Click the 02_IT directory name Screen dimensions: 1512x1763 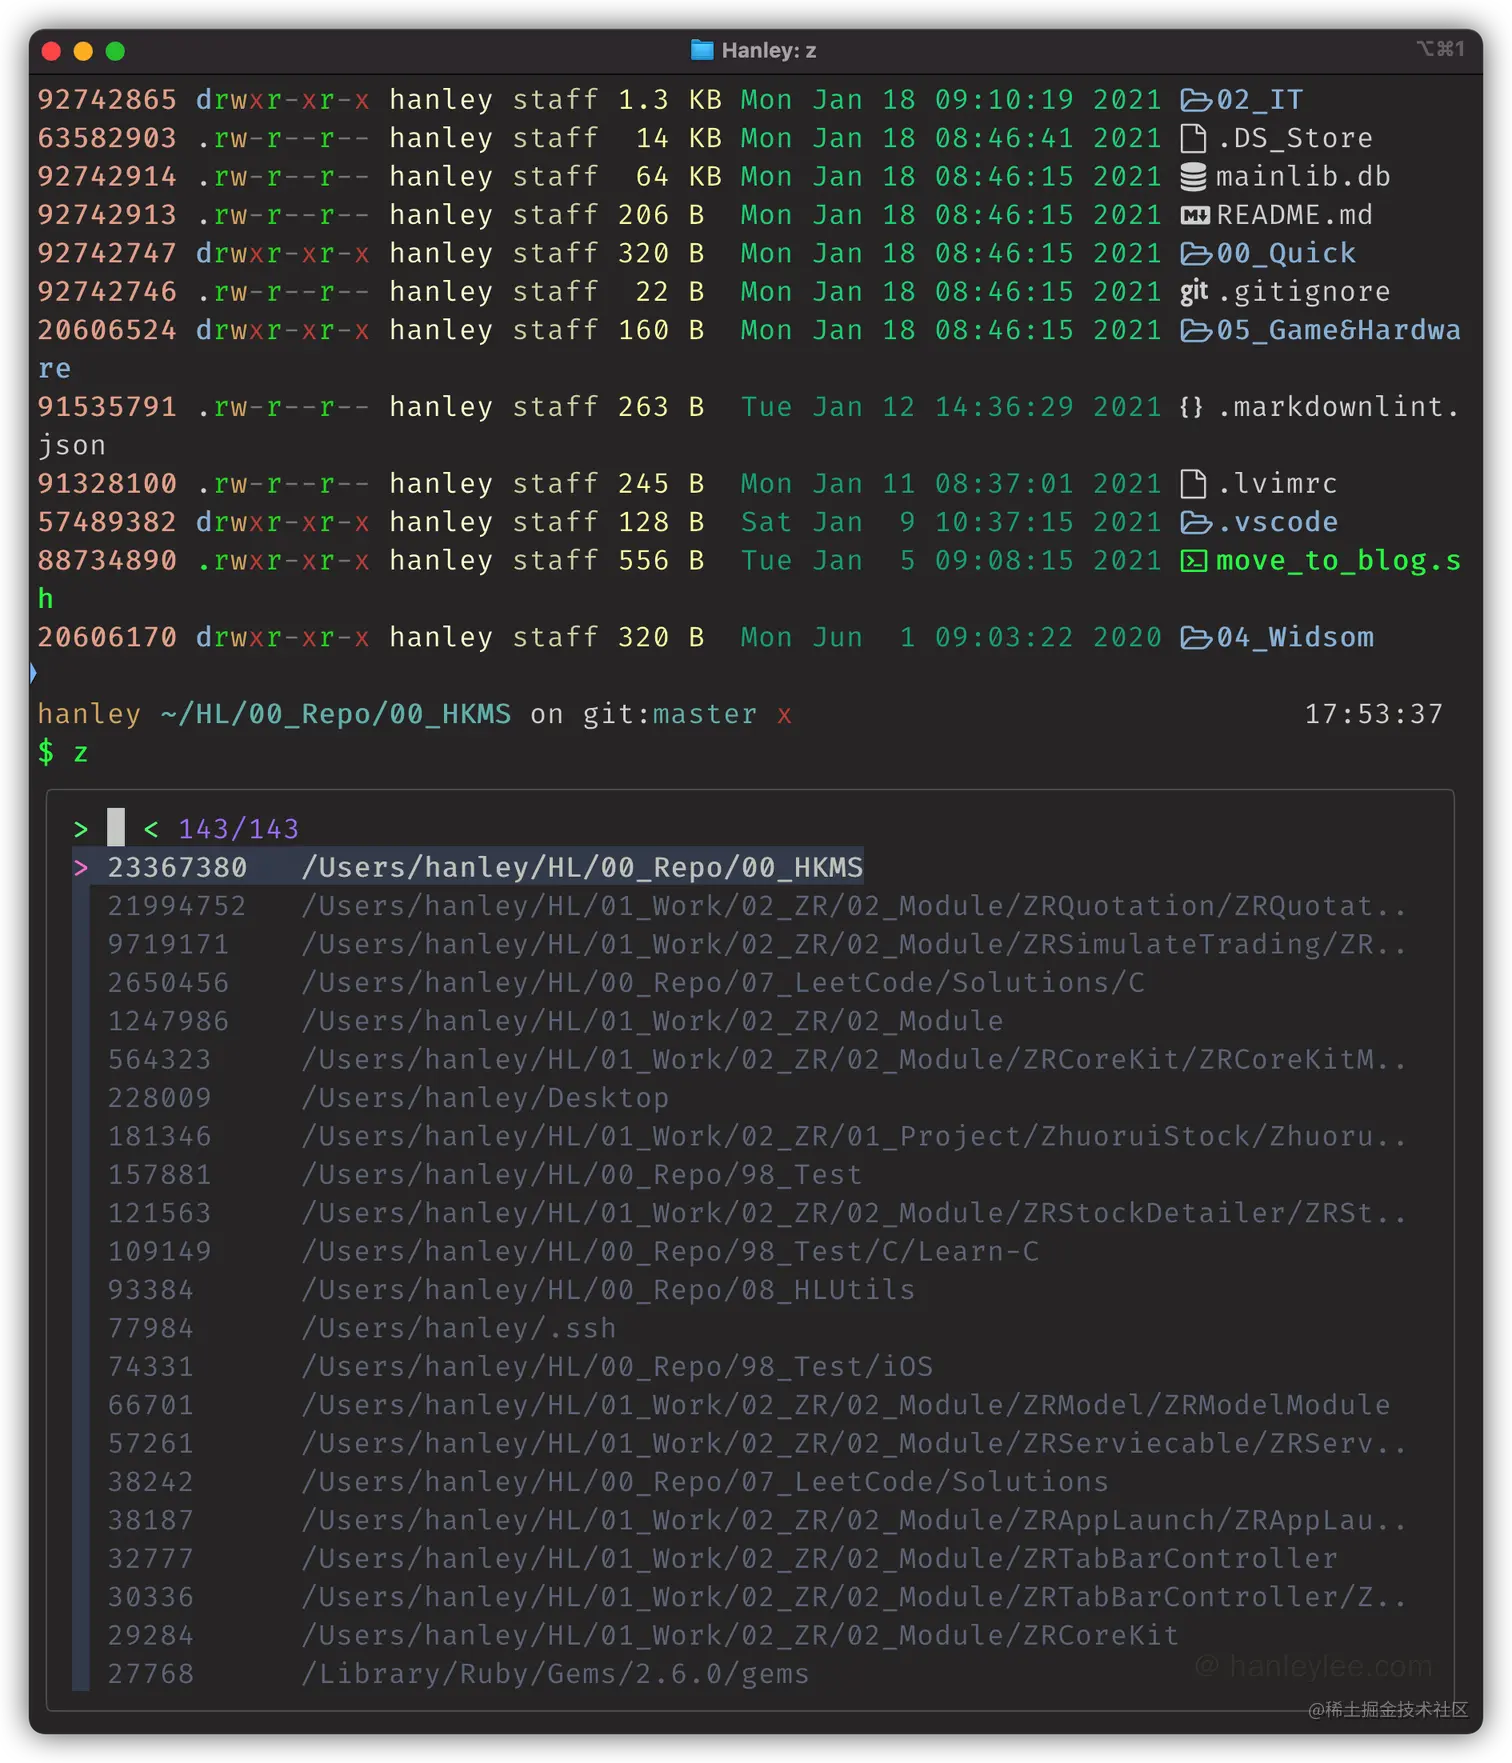point(1259,100)
